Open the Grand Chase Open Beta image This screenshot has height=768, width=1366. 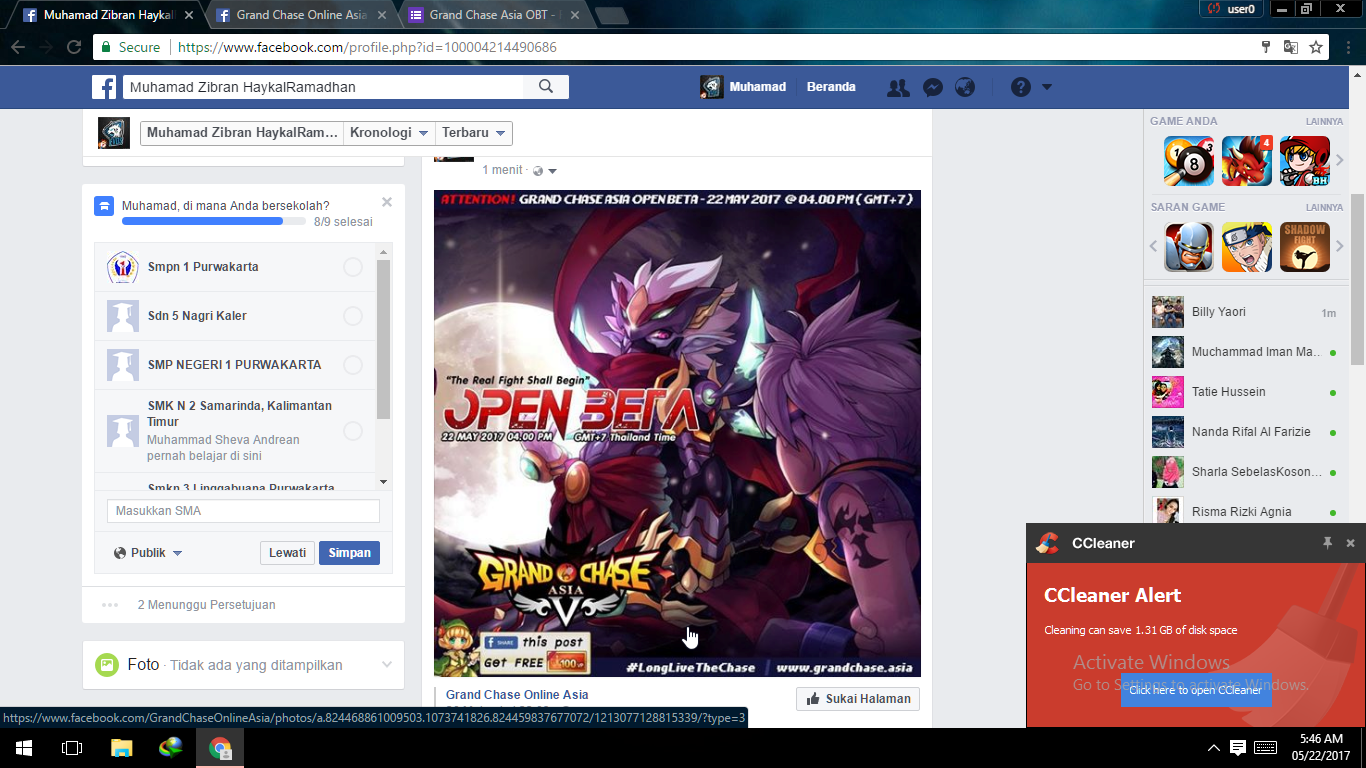(677, 433)
